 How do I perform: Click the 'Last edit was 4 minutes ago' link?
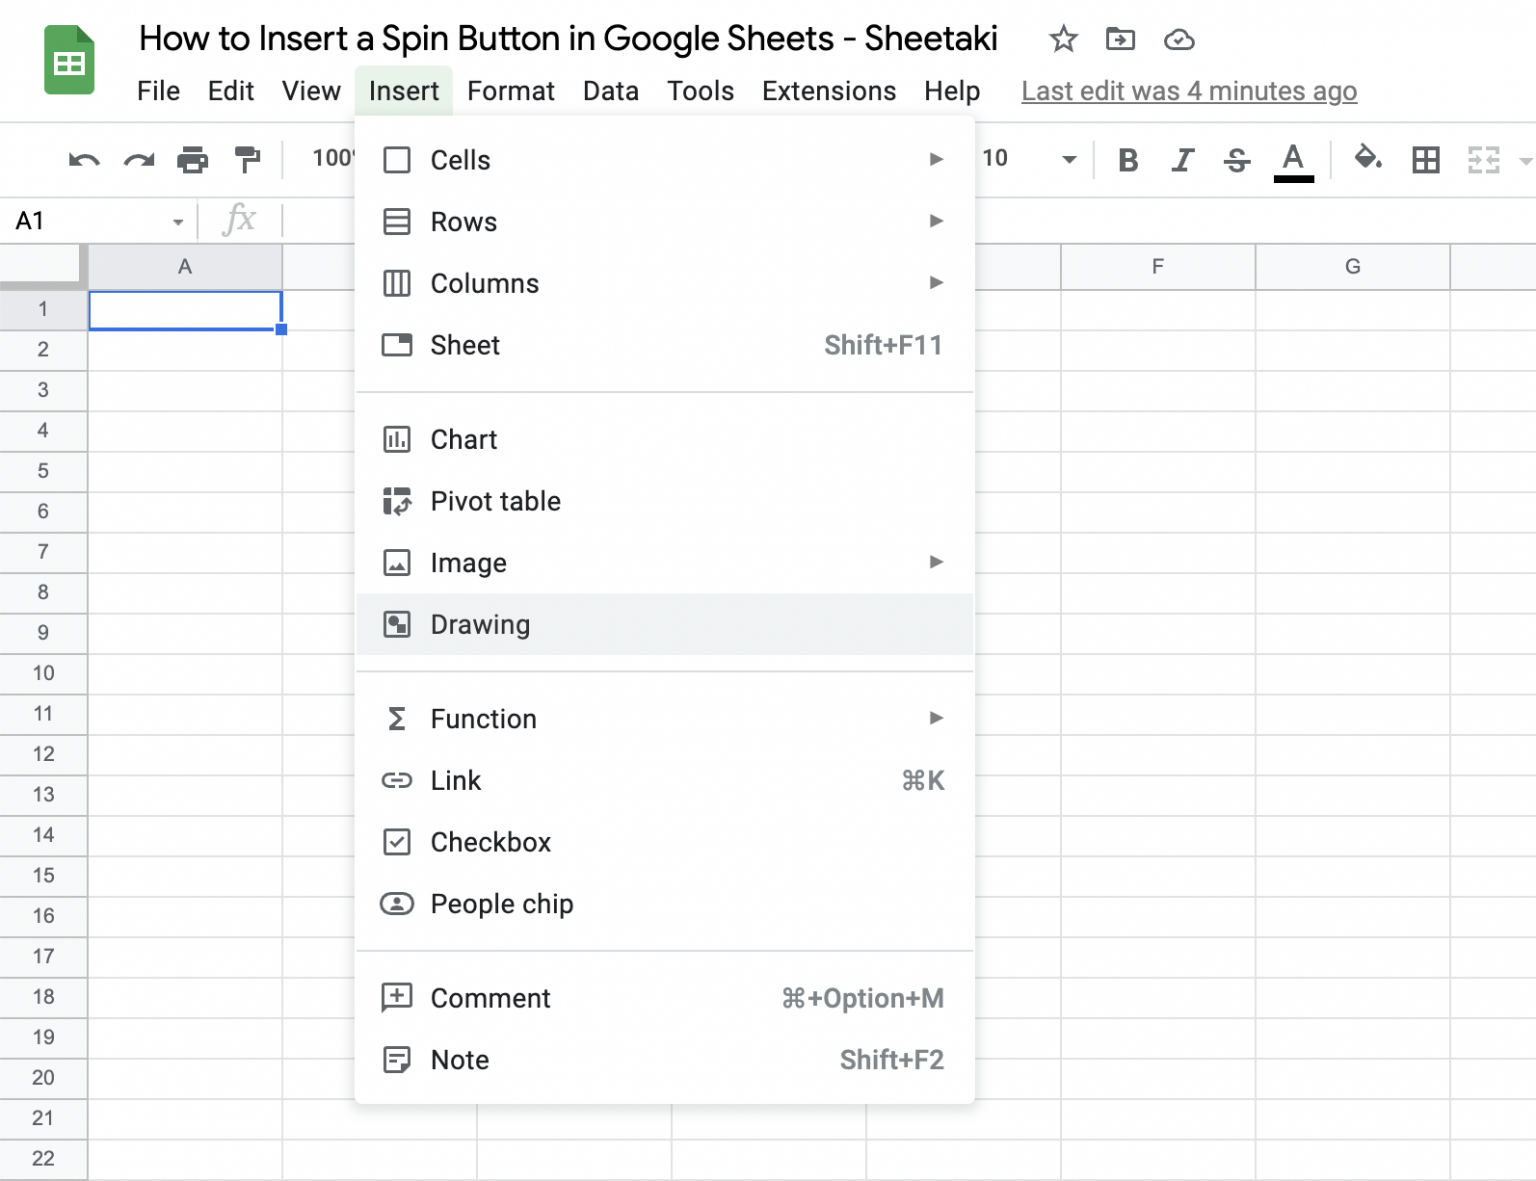[1188, 90]
